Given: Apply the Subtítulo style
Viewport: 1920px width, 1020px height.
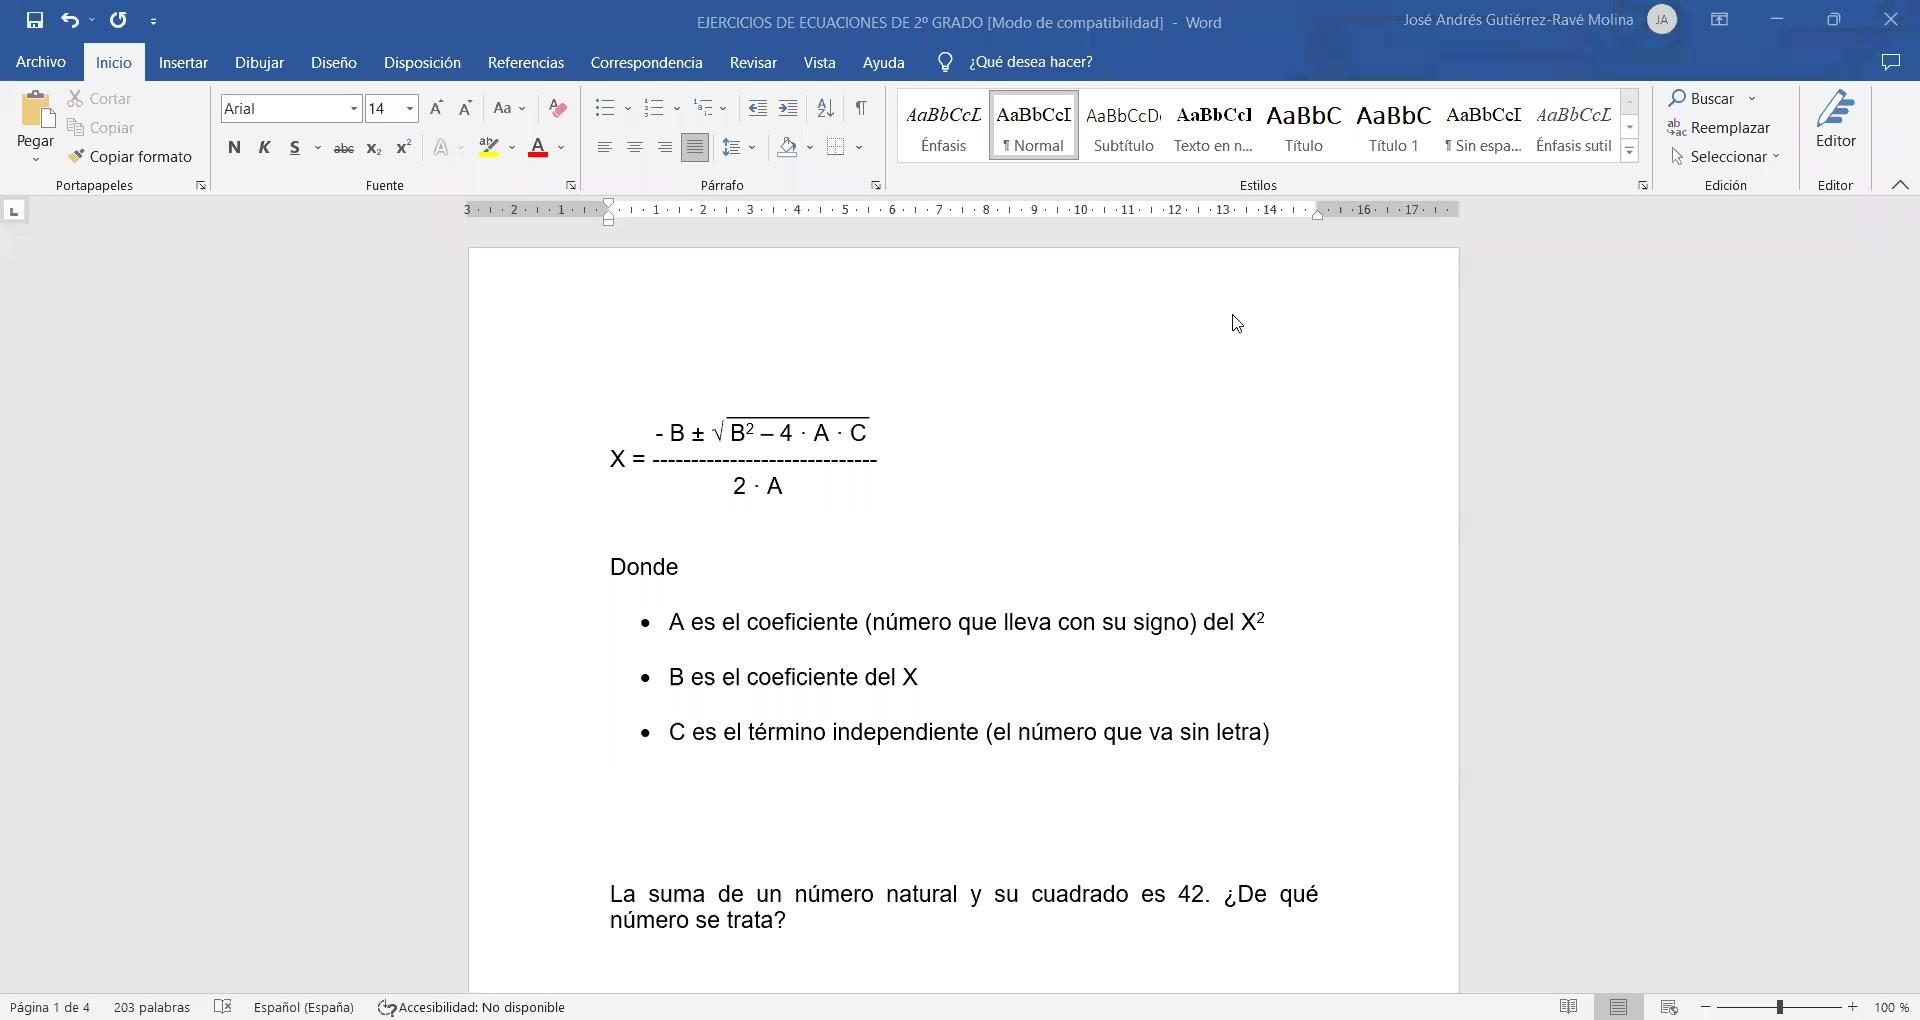Looking at the screenshot, I should [x=1123, y=125].
